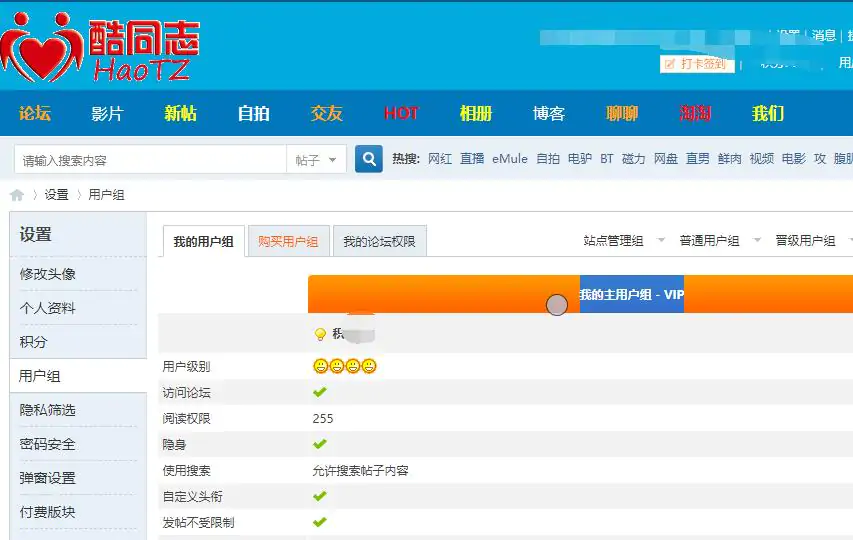Click 用户组 in the breadcrumb
The width and height of the screenshot is (853, 540).
click(106, 195)
